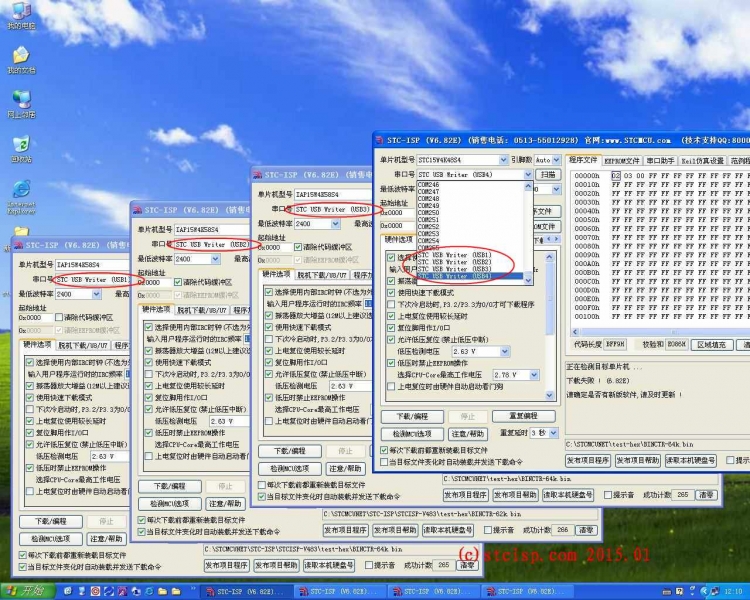Select COM246 in the port list
The height and width of the screenshot is (600, 750).
(x=428, y=184)
